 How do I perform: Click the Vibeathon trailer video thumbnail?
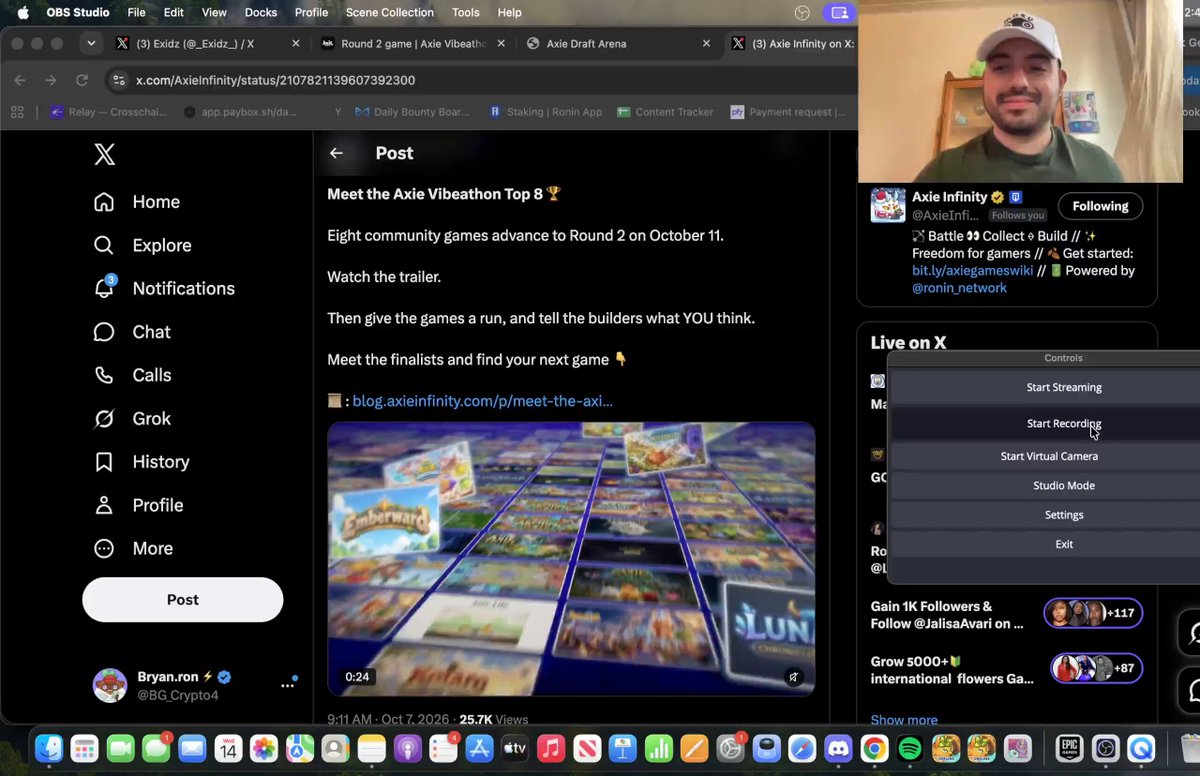pos(571,558)
